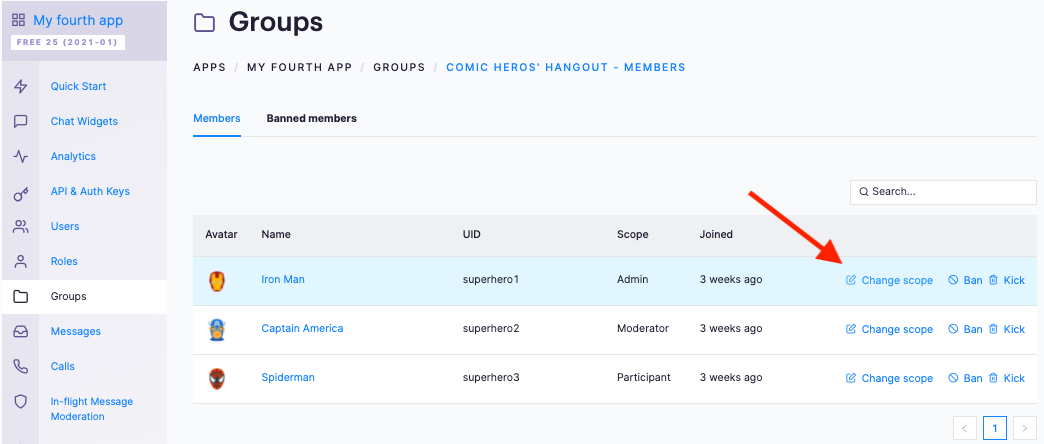Screen dimensions: 1044x444
Task: Go to previous page arrow in pagination
Action: click(965, 428)
